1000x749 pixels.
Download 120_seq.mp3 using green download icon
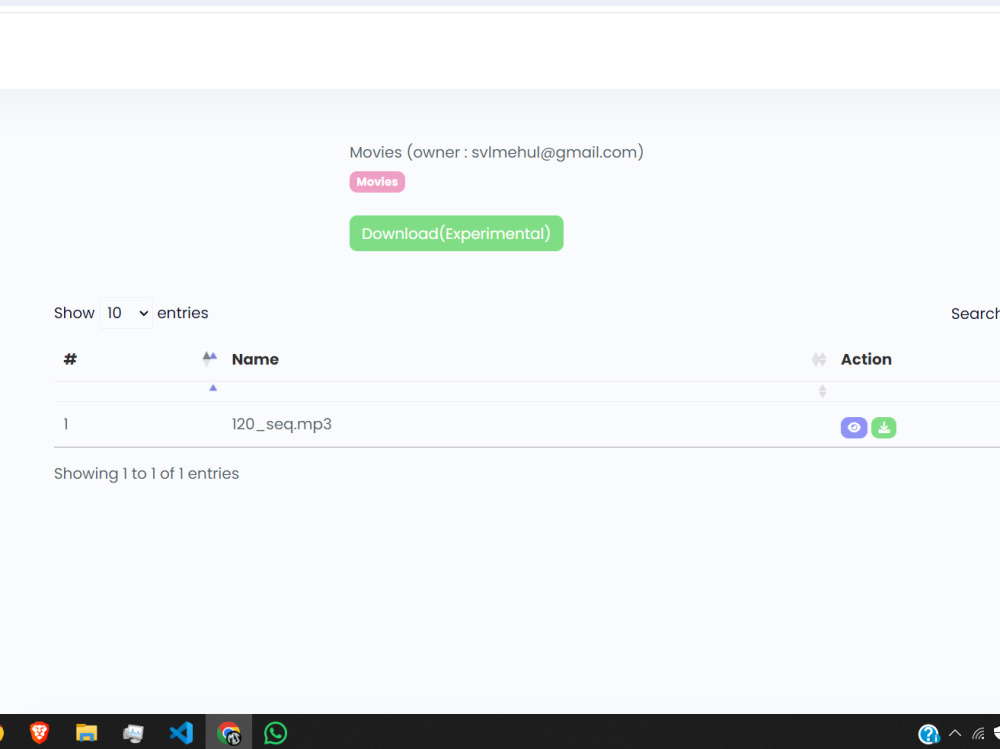pyautogui.click(x=883, y=427)
